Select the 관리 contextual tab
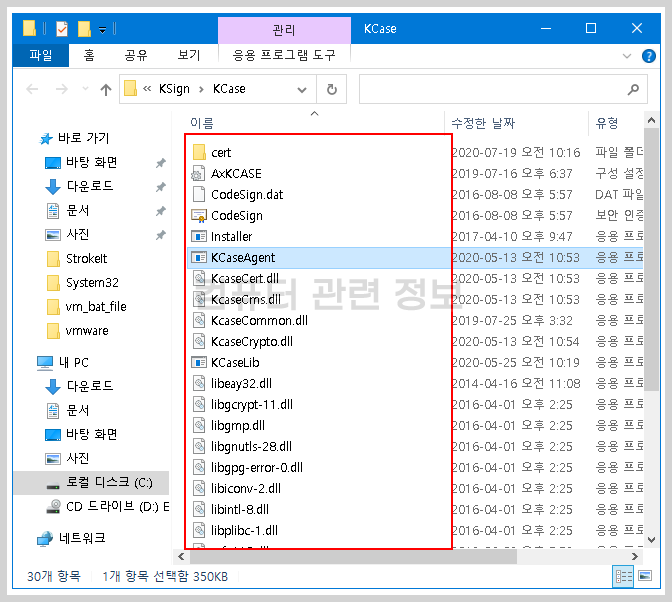 284,30
